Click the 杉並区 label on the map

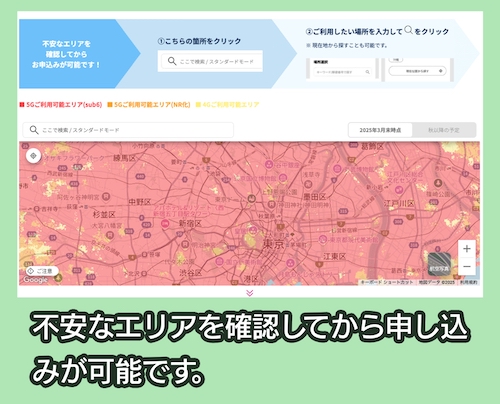pos(104,214)
